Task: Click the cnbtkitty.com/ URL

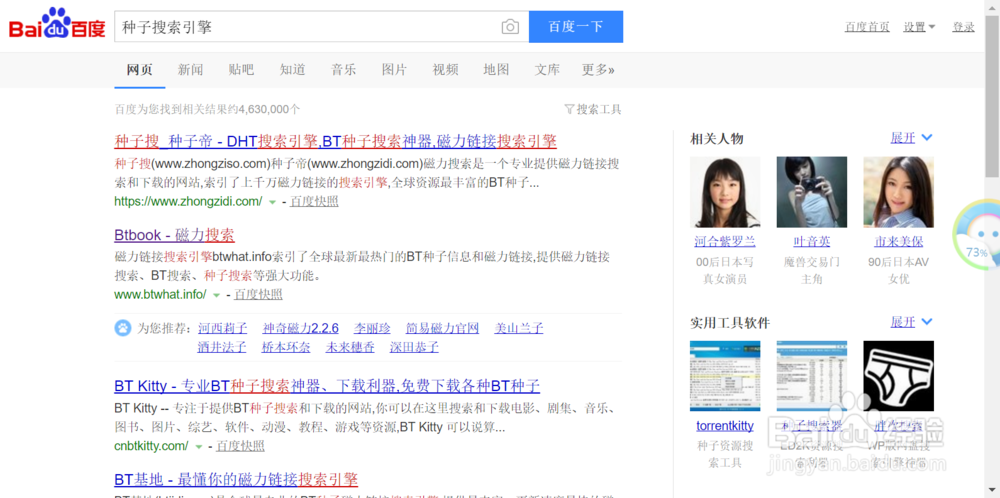Action: point(152,446)
